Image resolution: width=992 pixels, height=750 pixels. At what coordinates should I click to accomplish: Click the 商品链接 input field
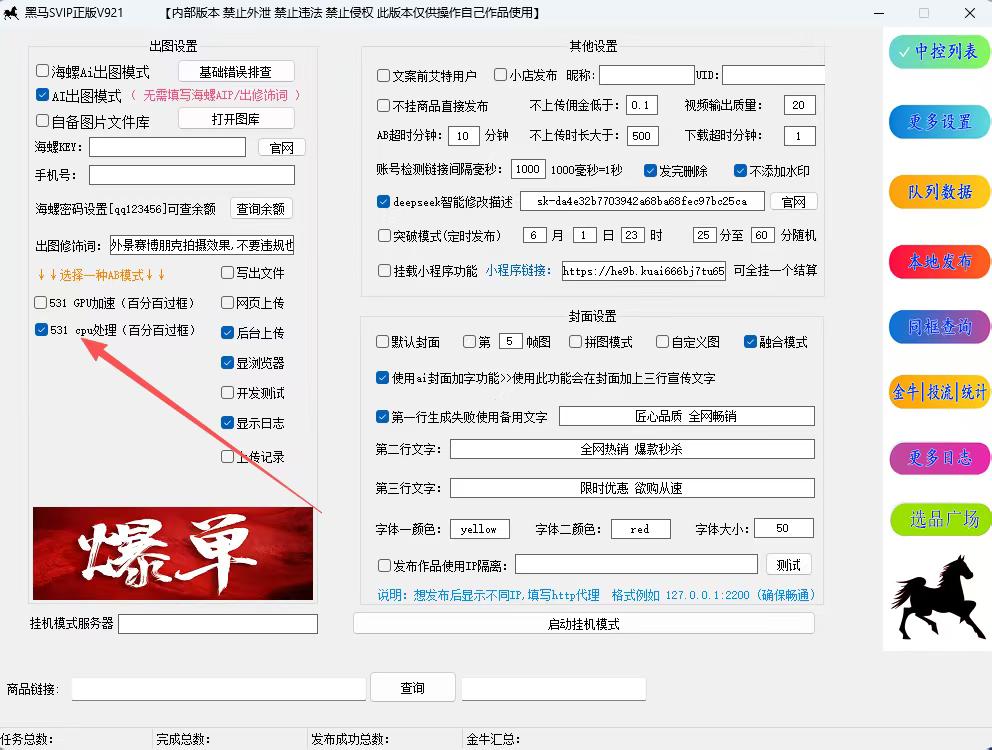coord(219,689)
